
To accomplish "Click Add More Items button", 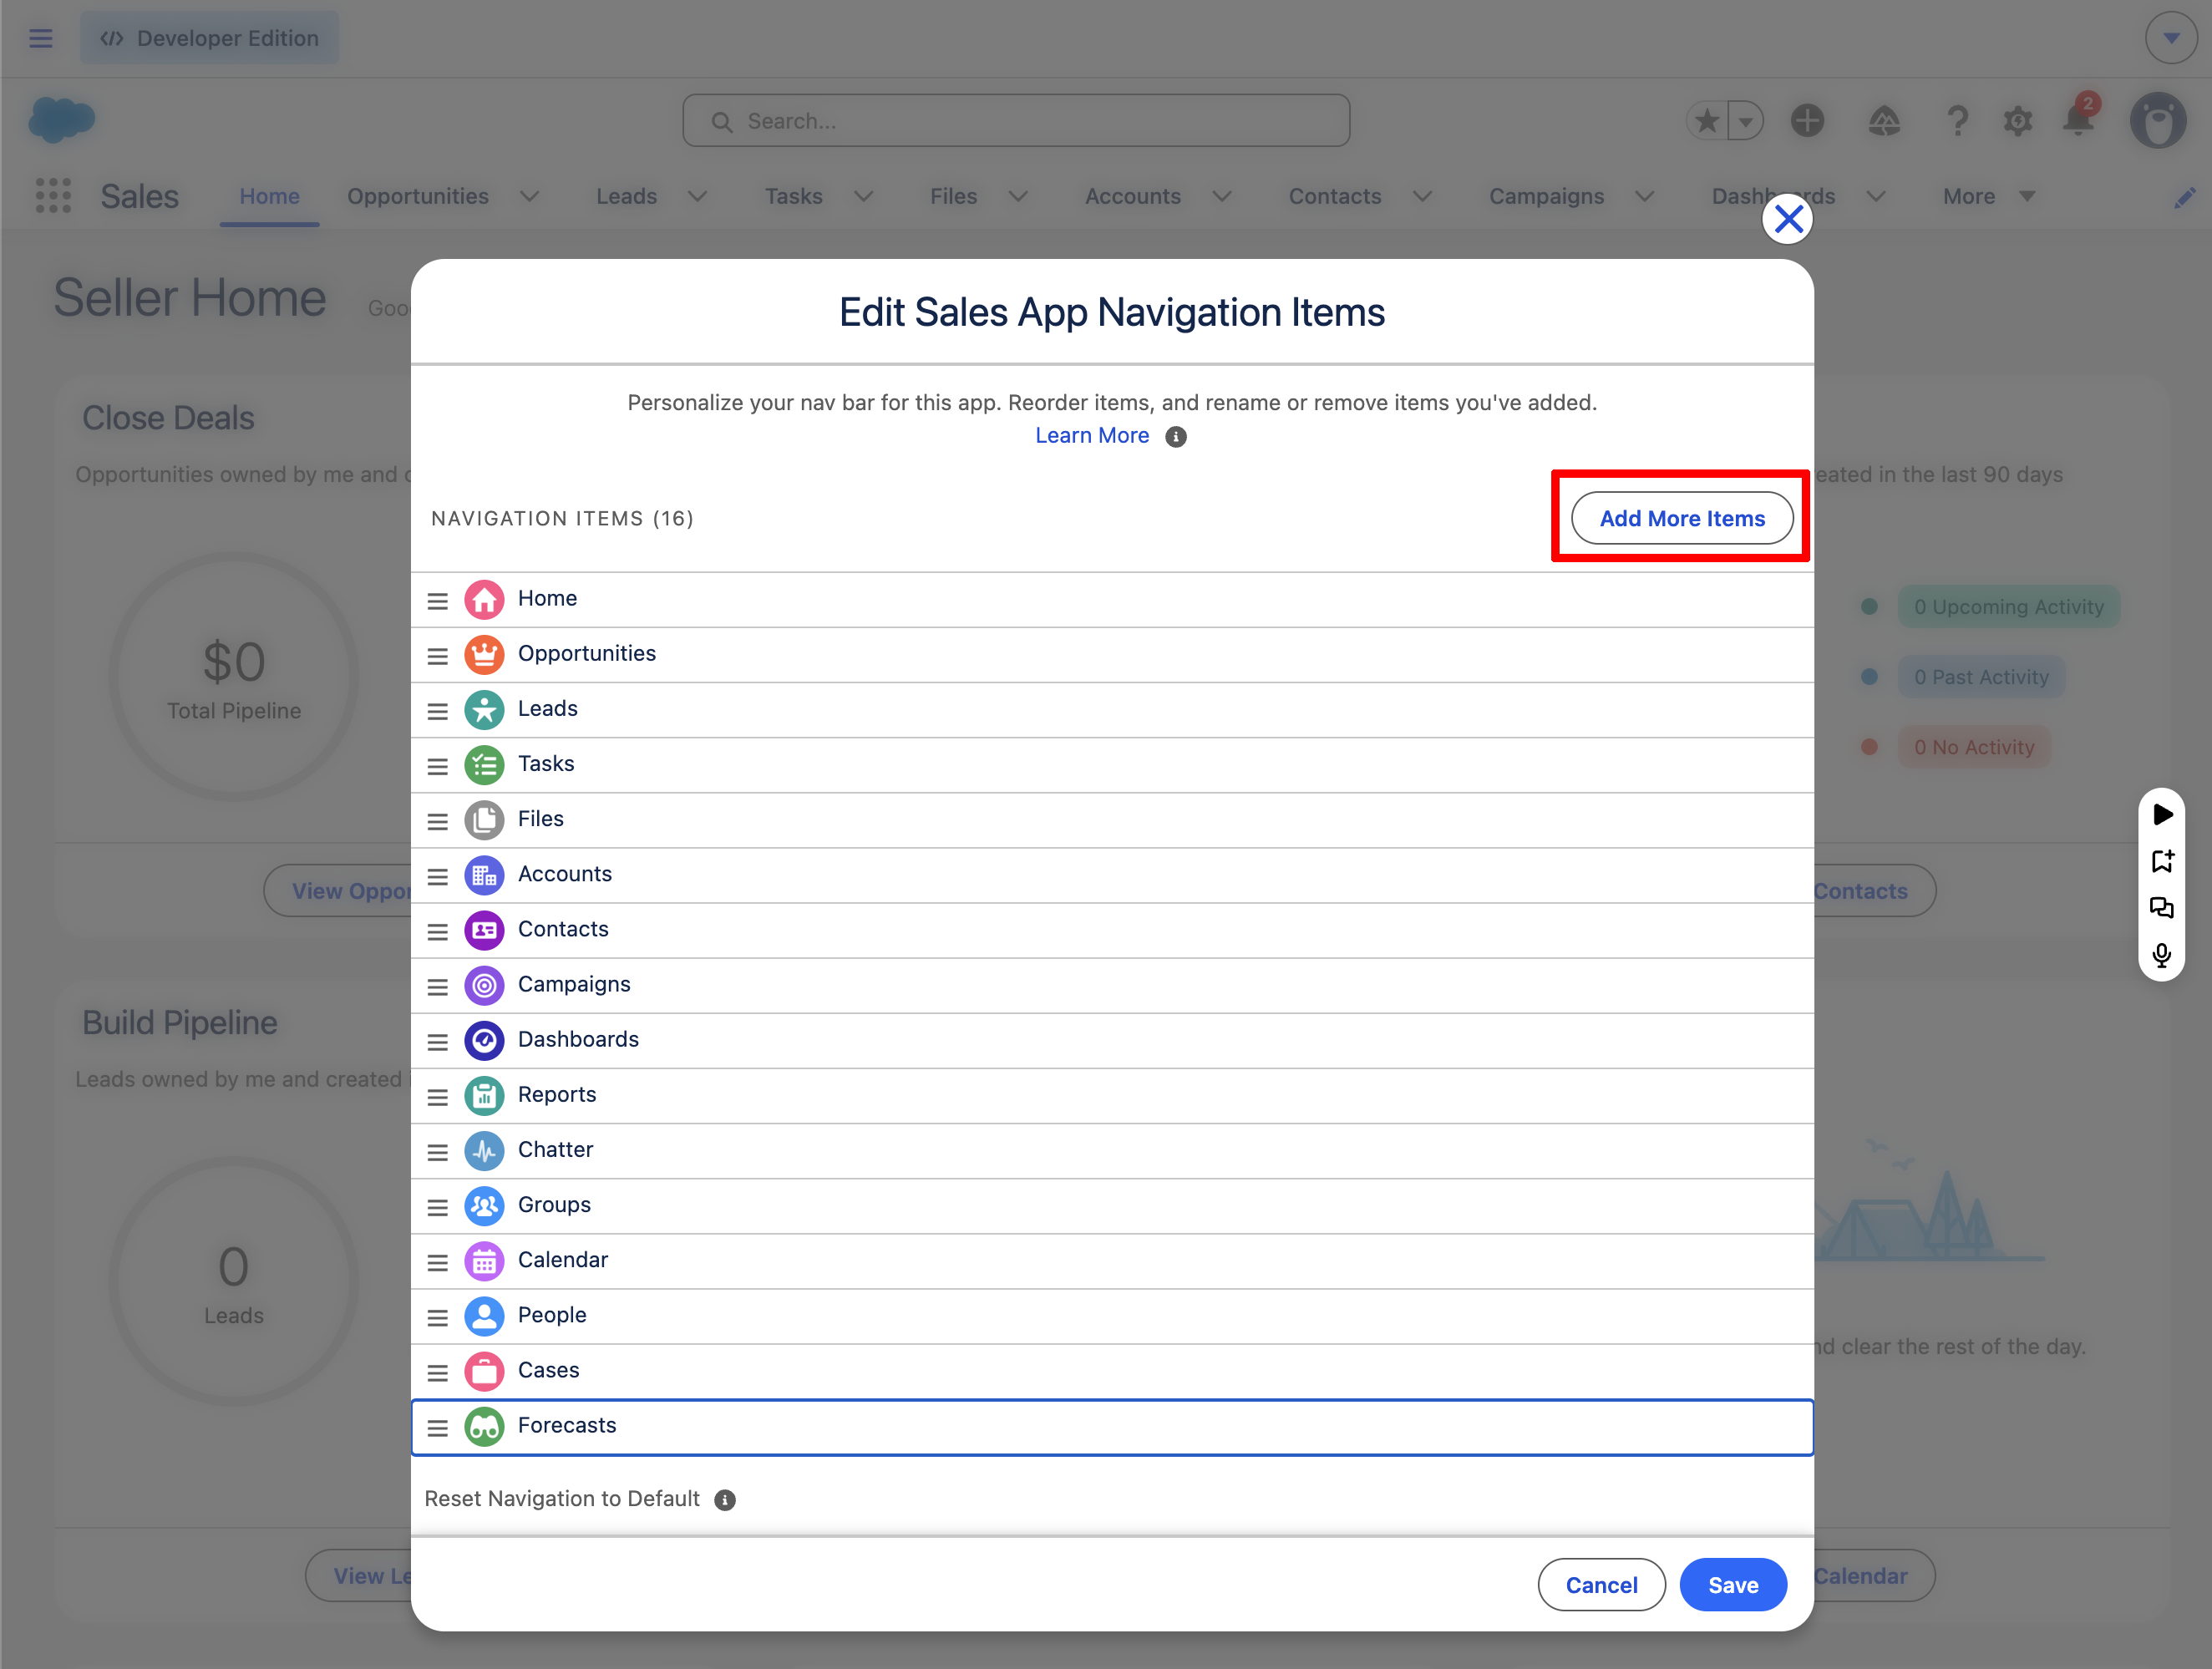I will (x=1682, y=518).
